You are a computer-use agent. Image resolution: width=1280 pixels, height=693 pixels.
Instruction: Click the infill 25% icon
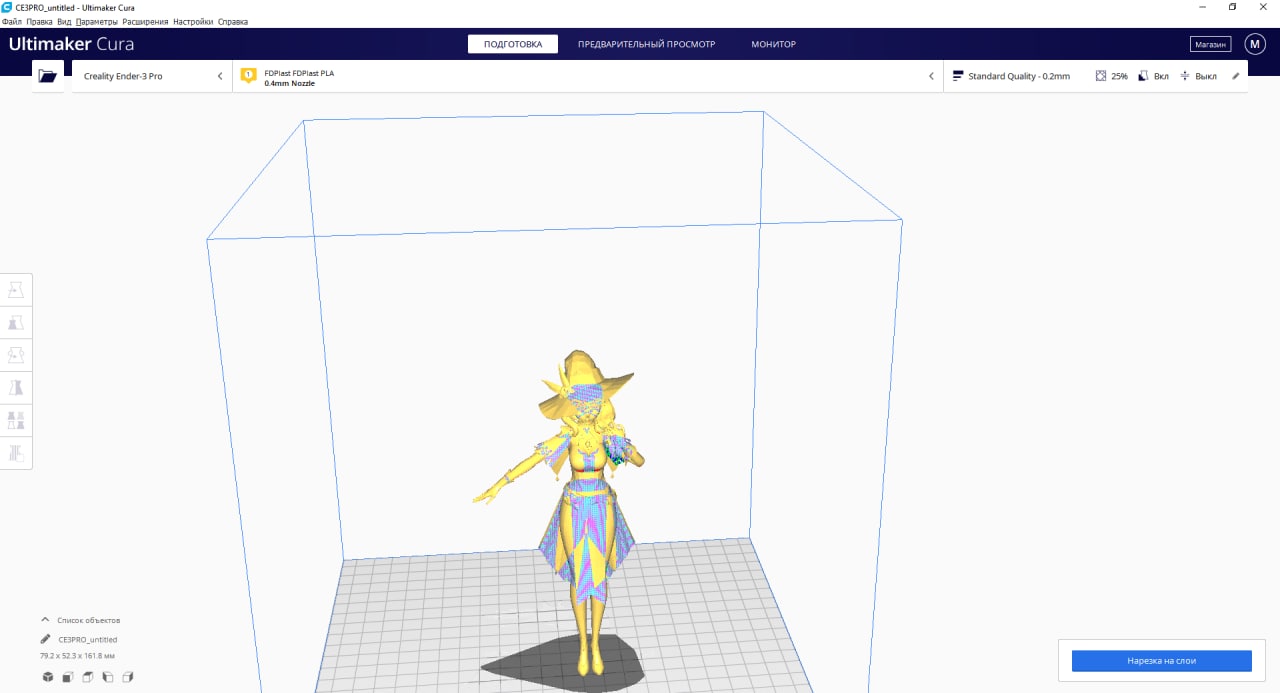coord(1101,76)
